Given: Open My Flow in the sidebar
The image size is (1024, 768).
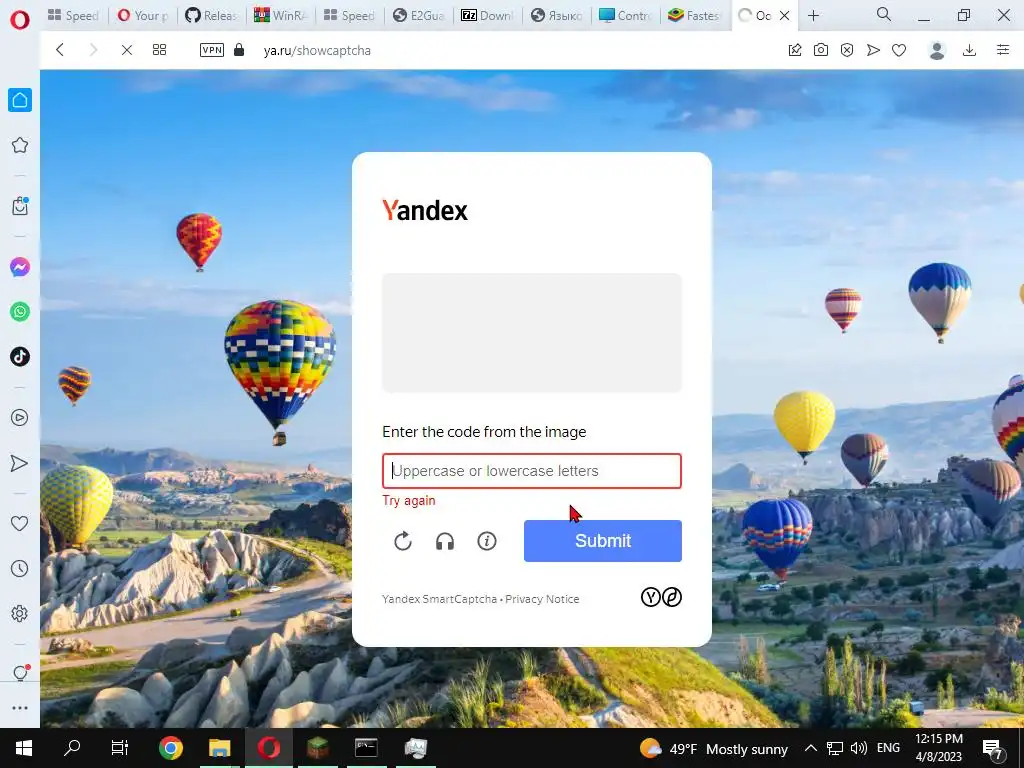Looking at the screenshot, I should pos(20,463).
